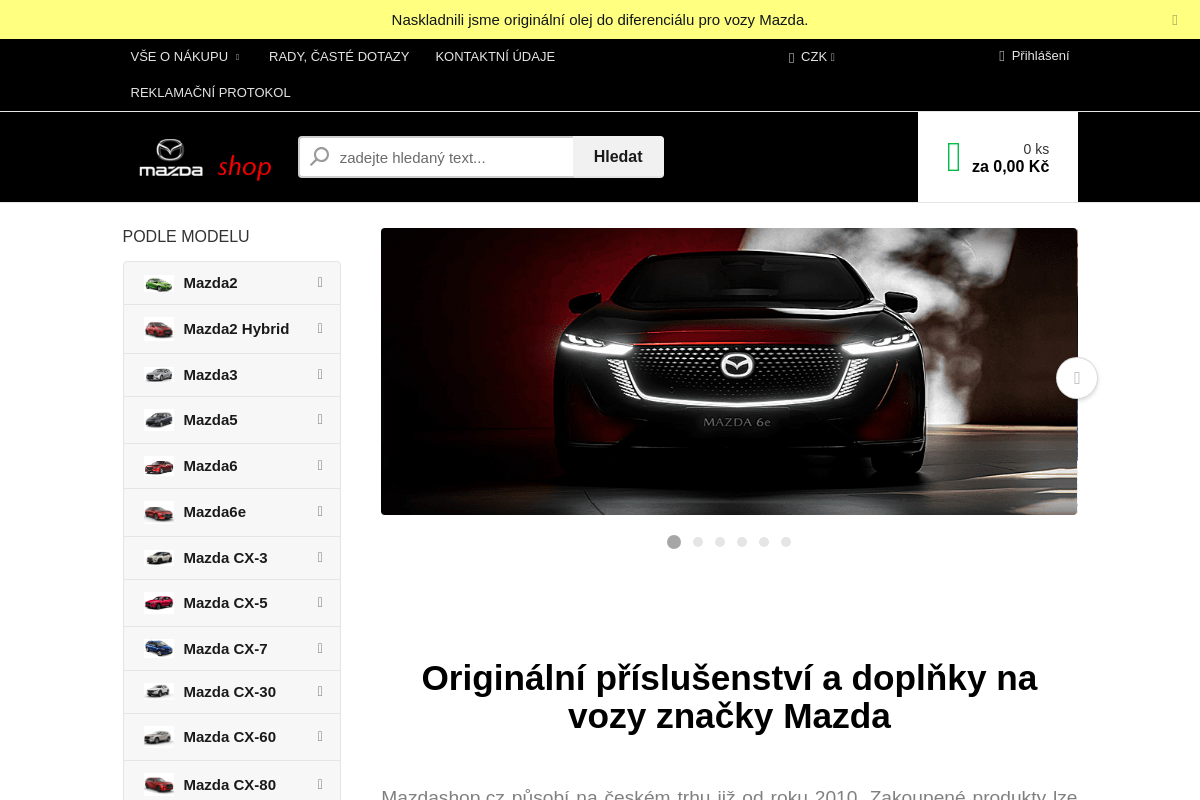The height and width of the screenshot is (800, 1200).
Task: Expand the Mazda3 category arrow
Action: click(x=320, y=374)
